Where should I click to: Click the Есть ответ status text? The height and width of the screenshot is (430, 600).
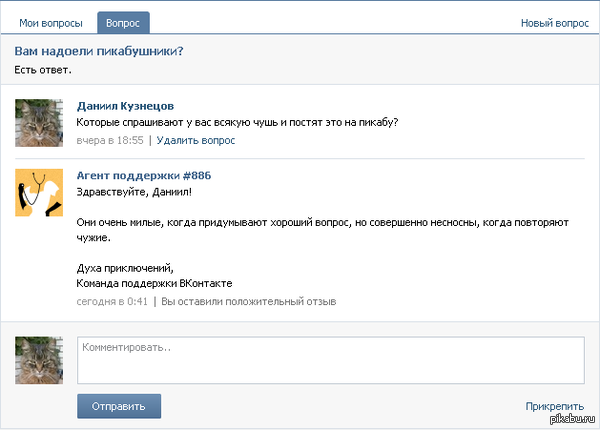pos(43,70)
